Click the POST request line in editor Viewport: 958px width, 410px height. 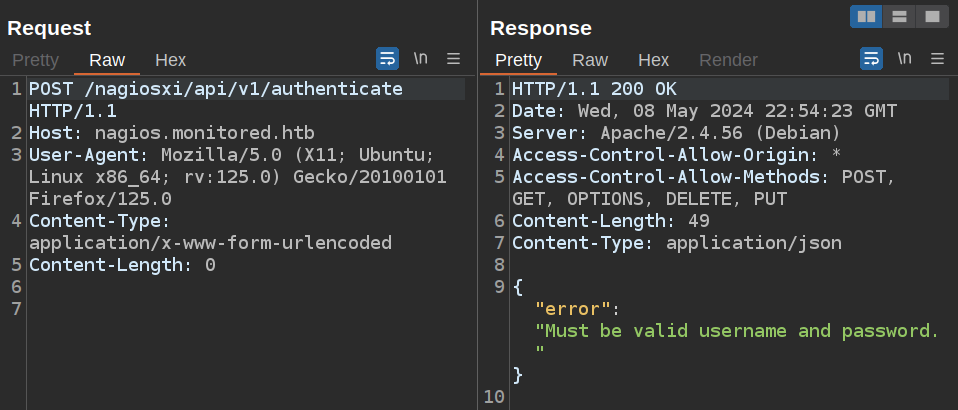(x=215, y=89)
